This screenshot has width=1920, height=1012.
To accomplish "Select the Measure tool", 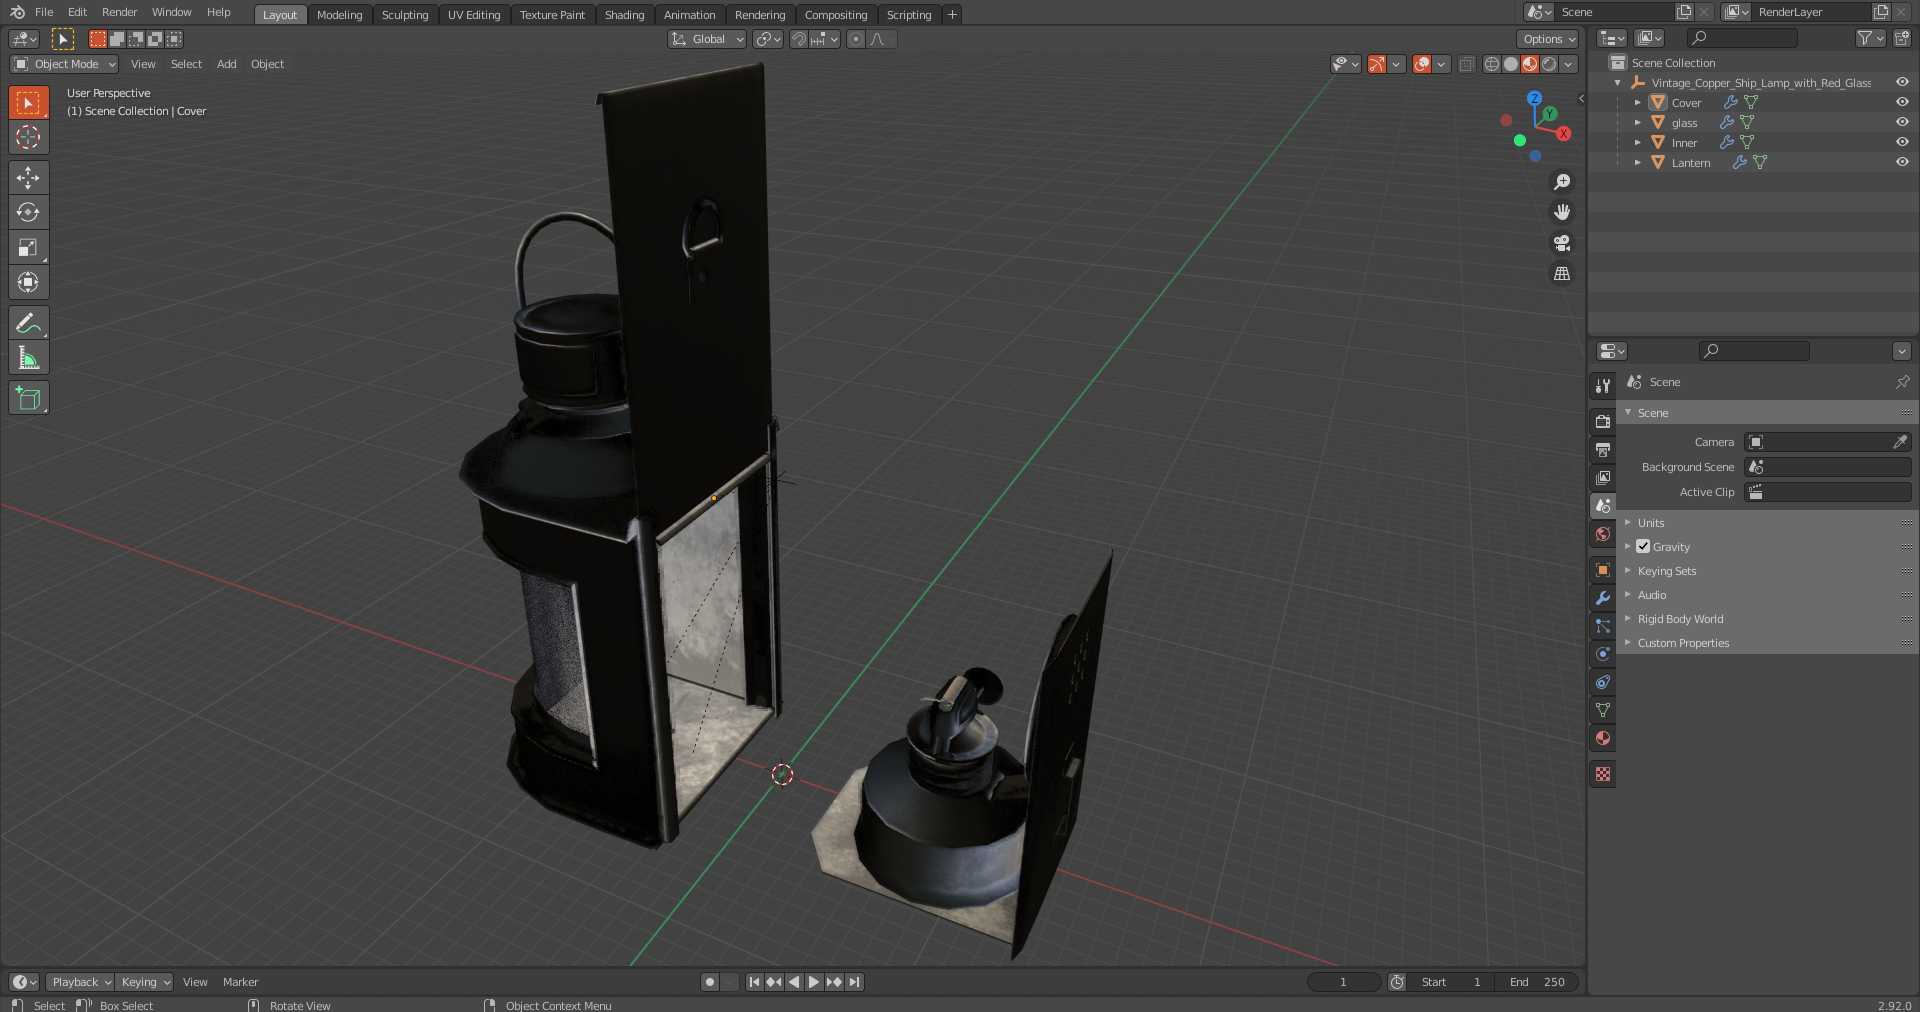I will click(28, 358).
